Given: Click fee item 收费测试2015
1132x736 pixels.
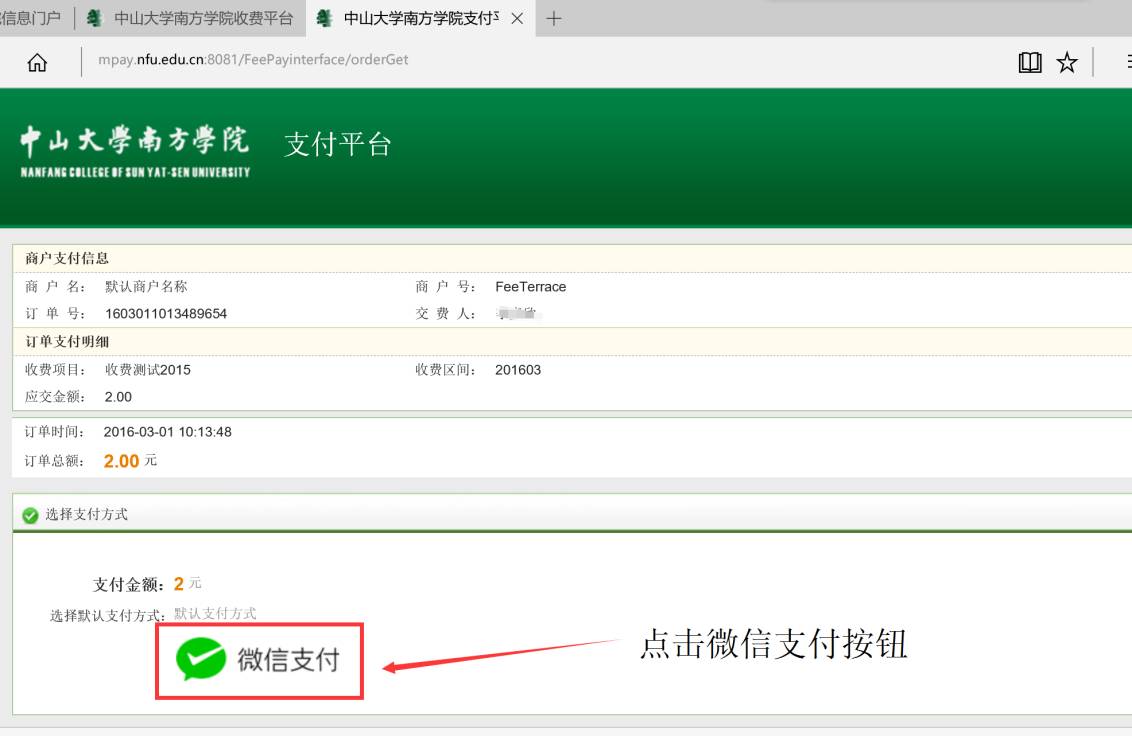Looking at the screenshot, I should coord(148,370).
